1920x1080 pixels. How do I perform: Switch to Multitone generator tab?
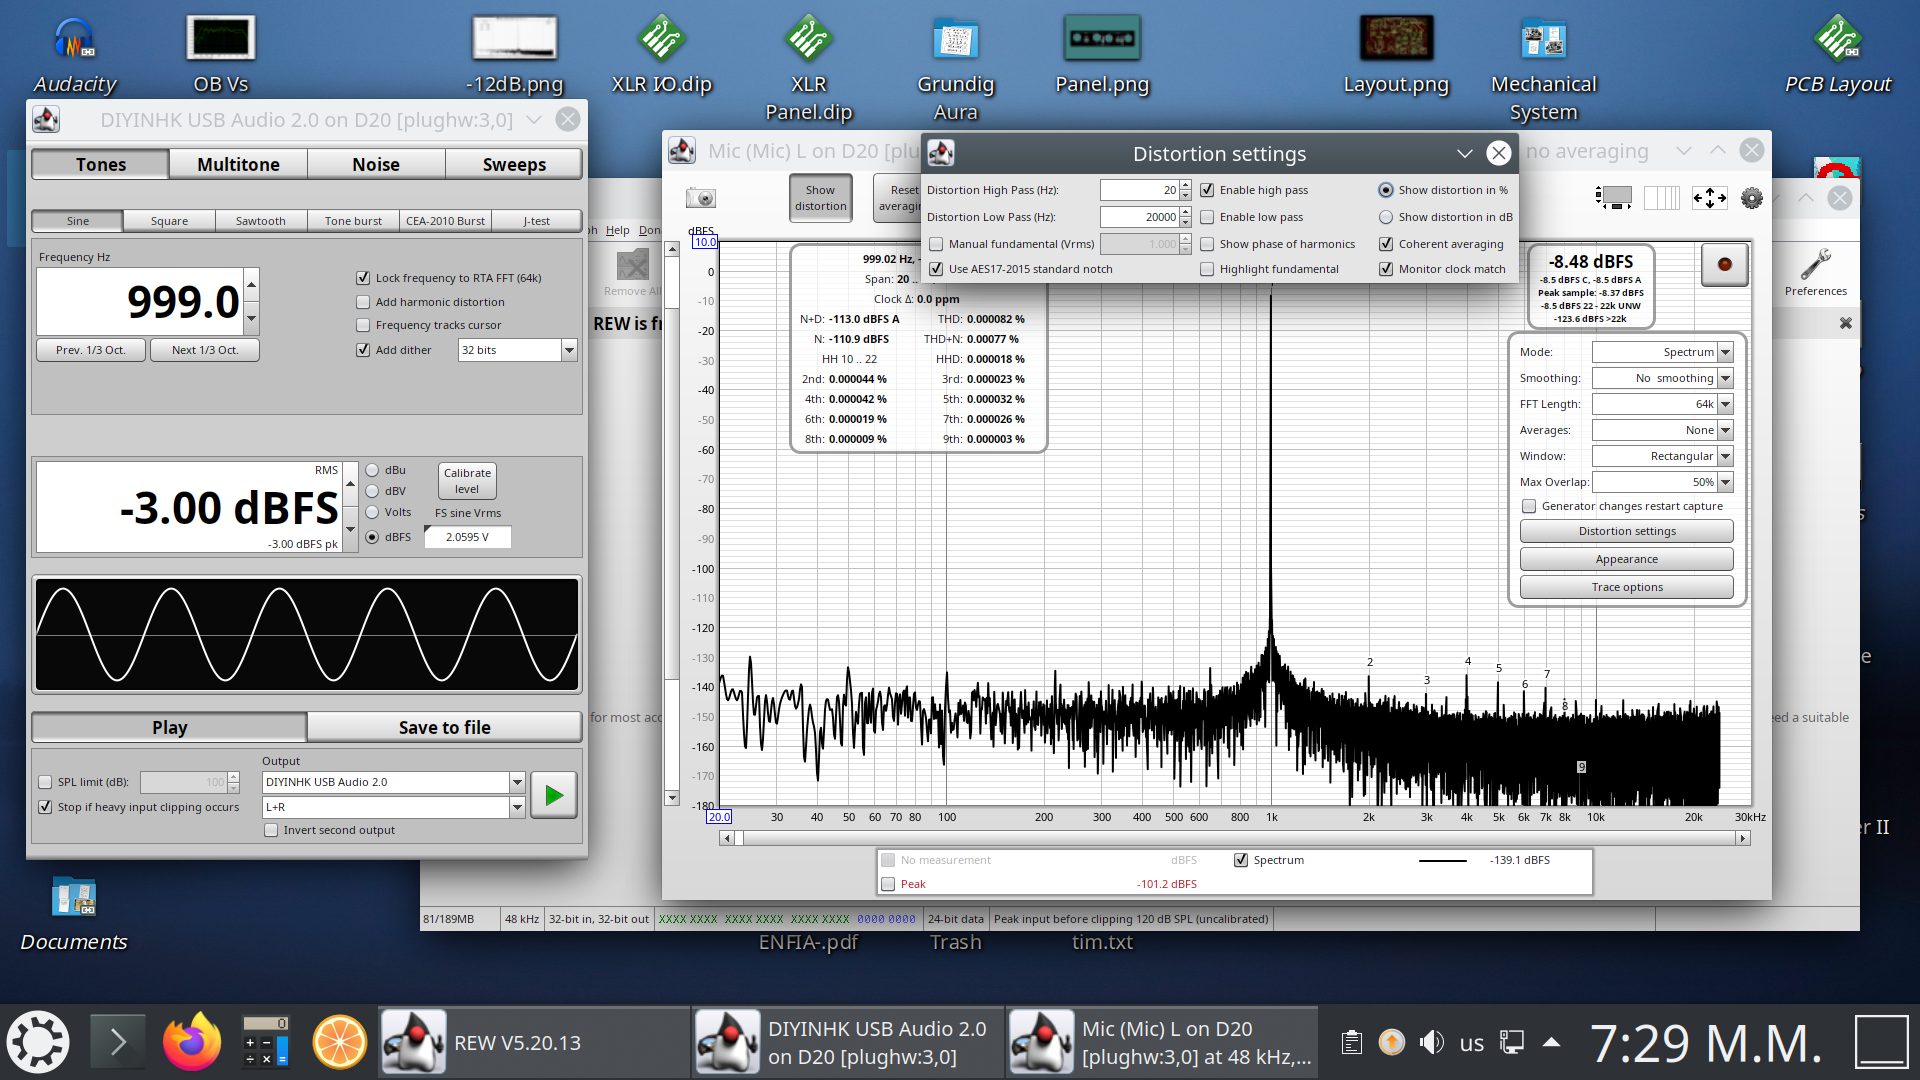click(x=238, y=164)
